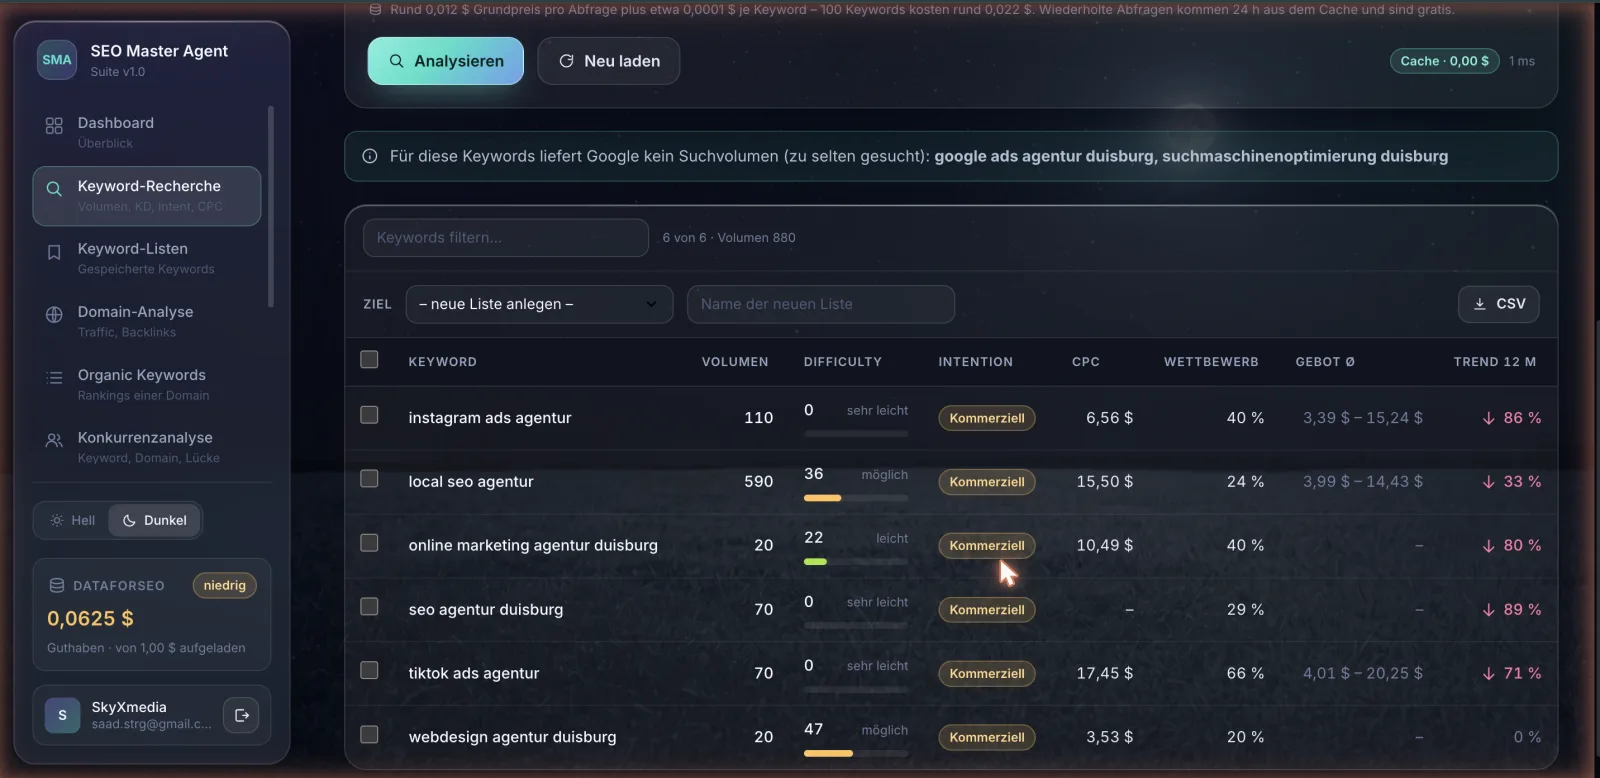Screen dimensions: 1600x778
Task: Click the Keyword-Recherche magnifier icon
Action: click(x=54, y=189)
